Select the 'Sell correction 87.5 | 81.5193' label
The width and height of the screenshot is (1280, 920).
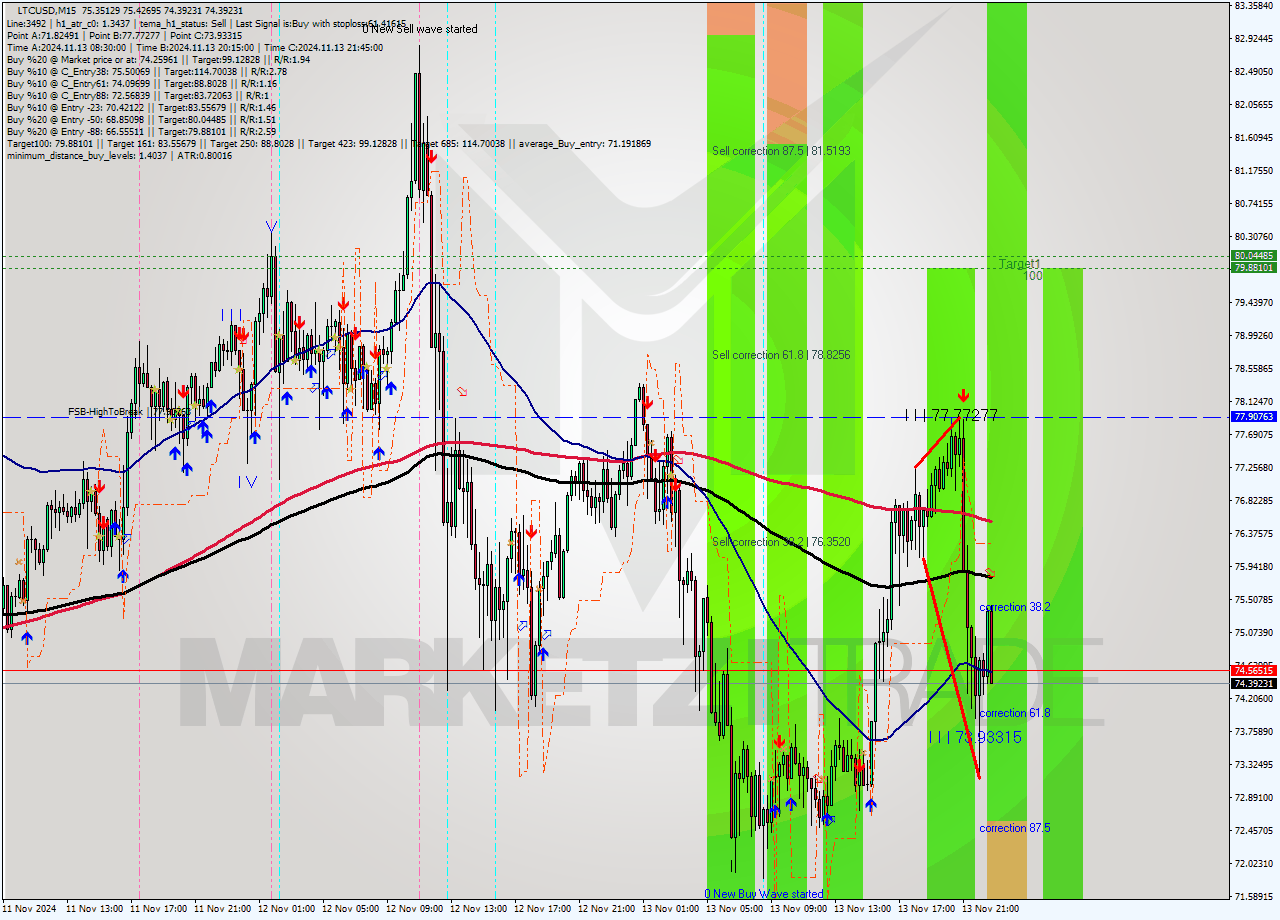pos(781,151)
